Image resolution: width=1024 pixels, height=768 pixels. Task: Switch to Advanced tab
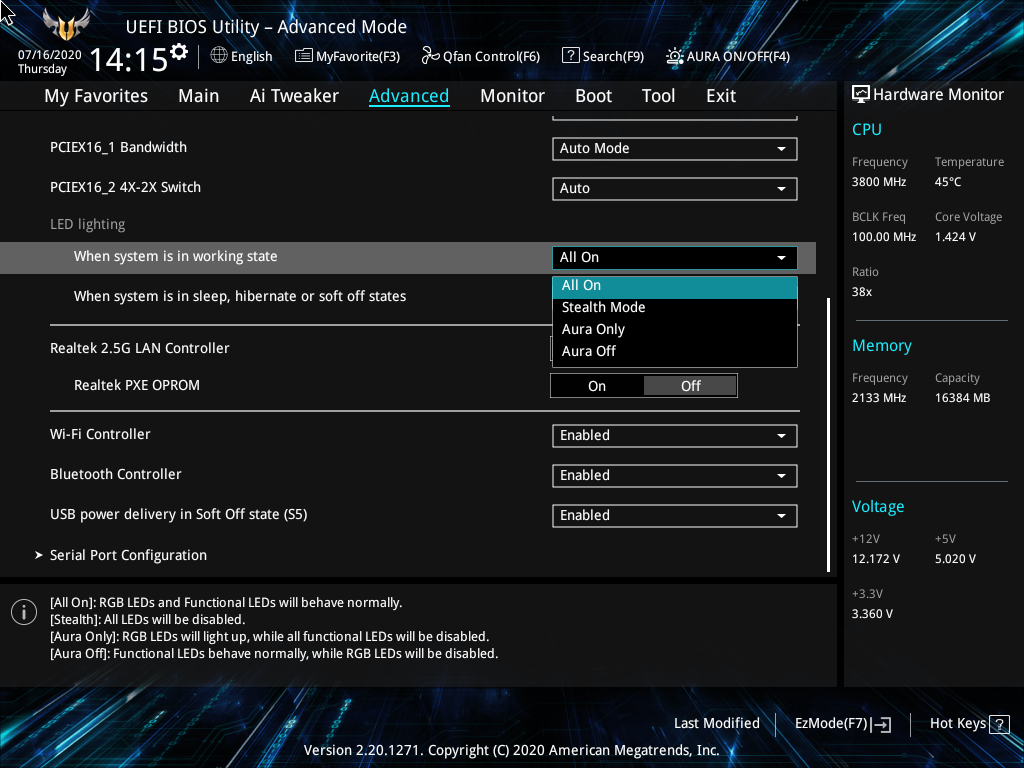409,96
